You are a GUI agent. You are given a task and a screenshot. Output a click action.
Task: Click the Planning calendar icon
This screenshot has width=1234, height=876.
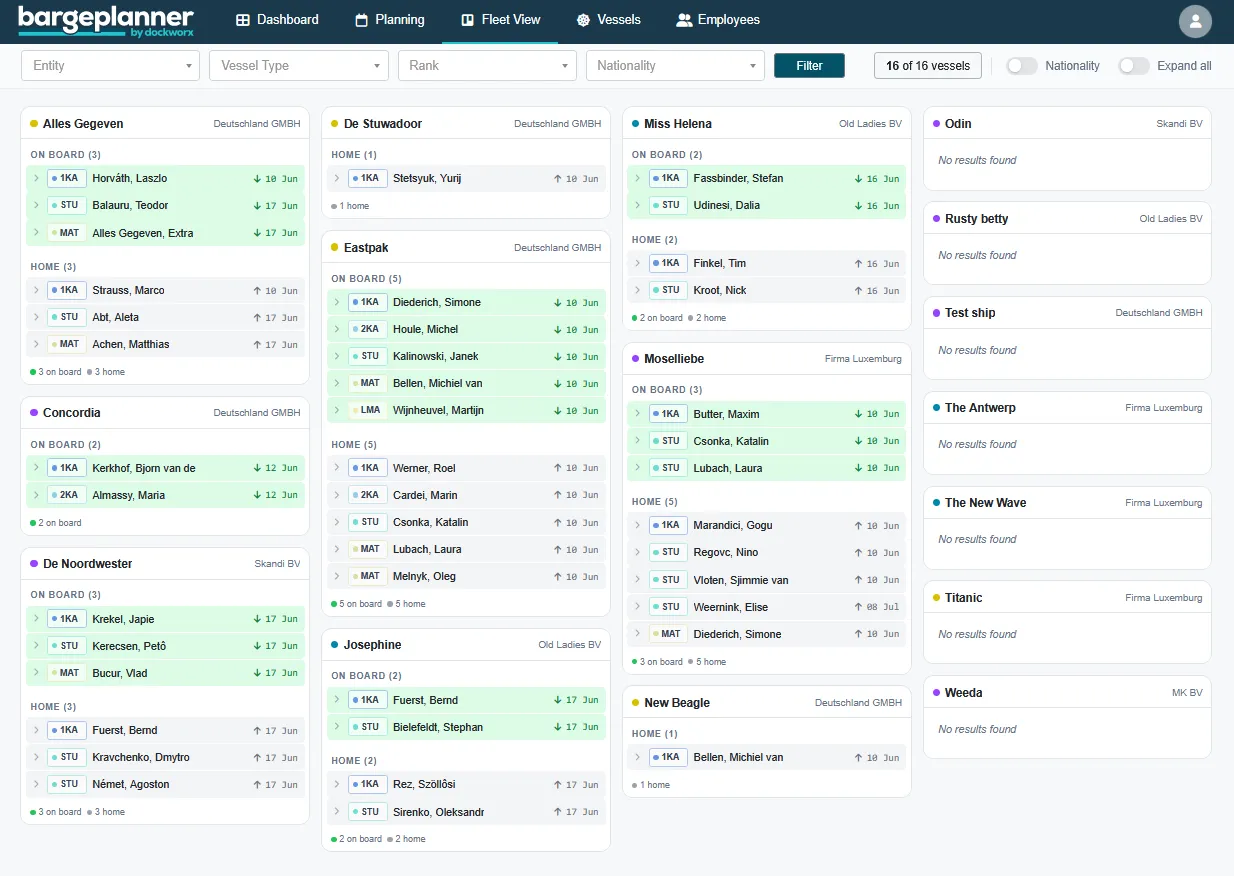click(x=361, y=20)
